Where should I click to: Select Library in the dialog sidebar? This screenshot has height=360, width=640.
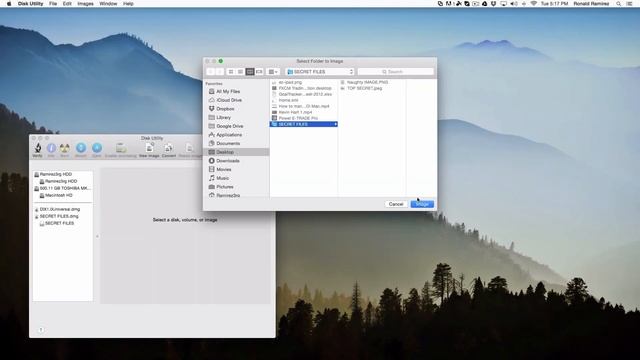click(223, 118)
